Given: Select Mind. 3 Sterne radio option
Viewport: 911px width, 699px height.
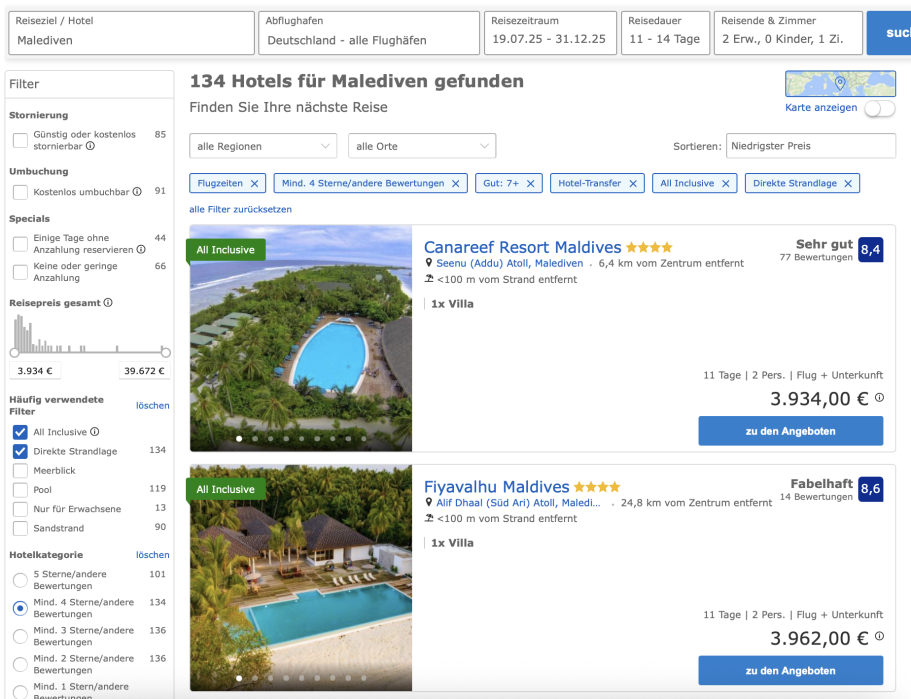Looking at the screenshot, I should tap(20, 636).
